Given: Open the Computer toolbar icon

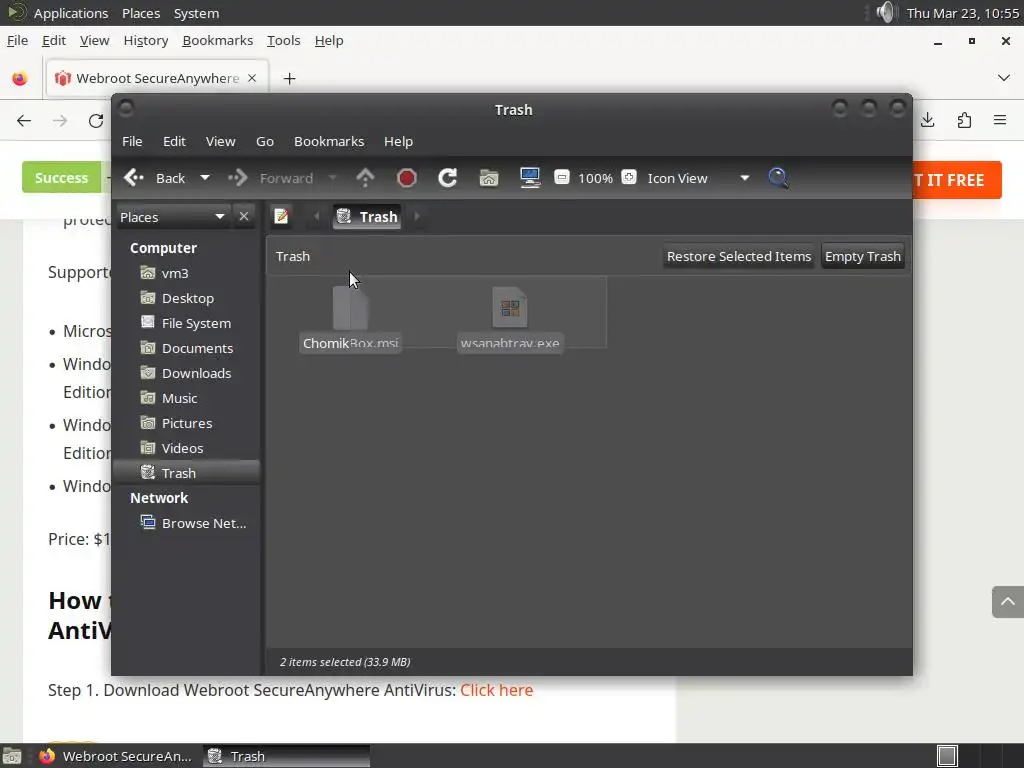Looking at the screenshot, I should [x=530, y=178].
